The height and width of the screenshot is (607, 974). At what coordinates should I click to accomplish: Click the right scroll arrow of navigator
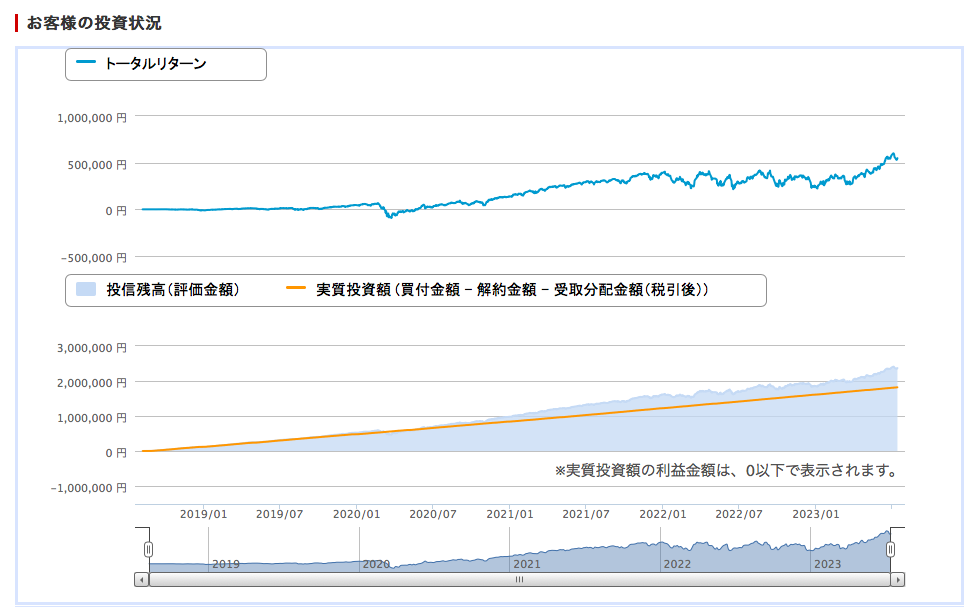click(898, 580)
